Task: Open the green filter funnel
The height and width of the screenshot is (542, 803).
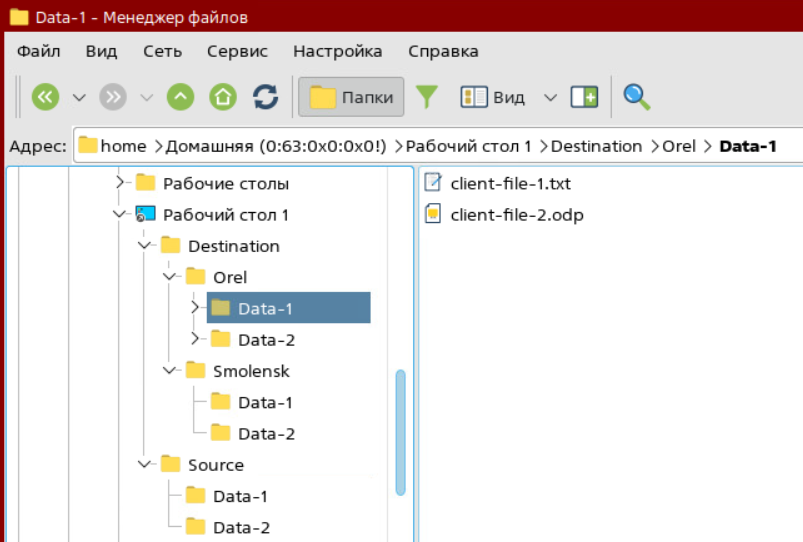Action: (x=427, y=97)
